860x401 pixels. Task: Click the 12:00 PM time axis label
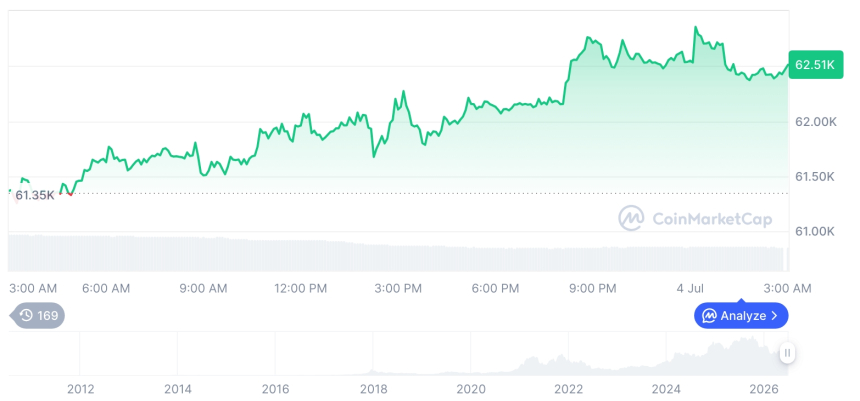pos(300,288)
